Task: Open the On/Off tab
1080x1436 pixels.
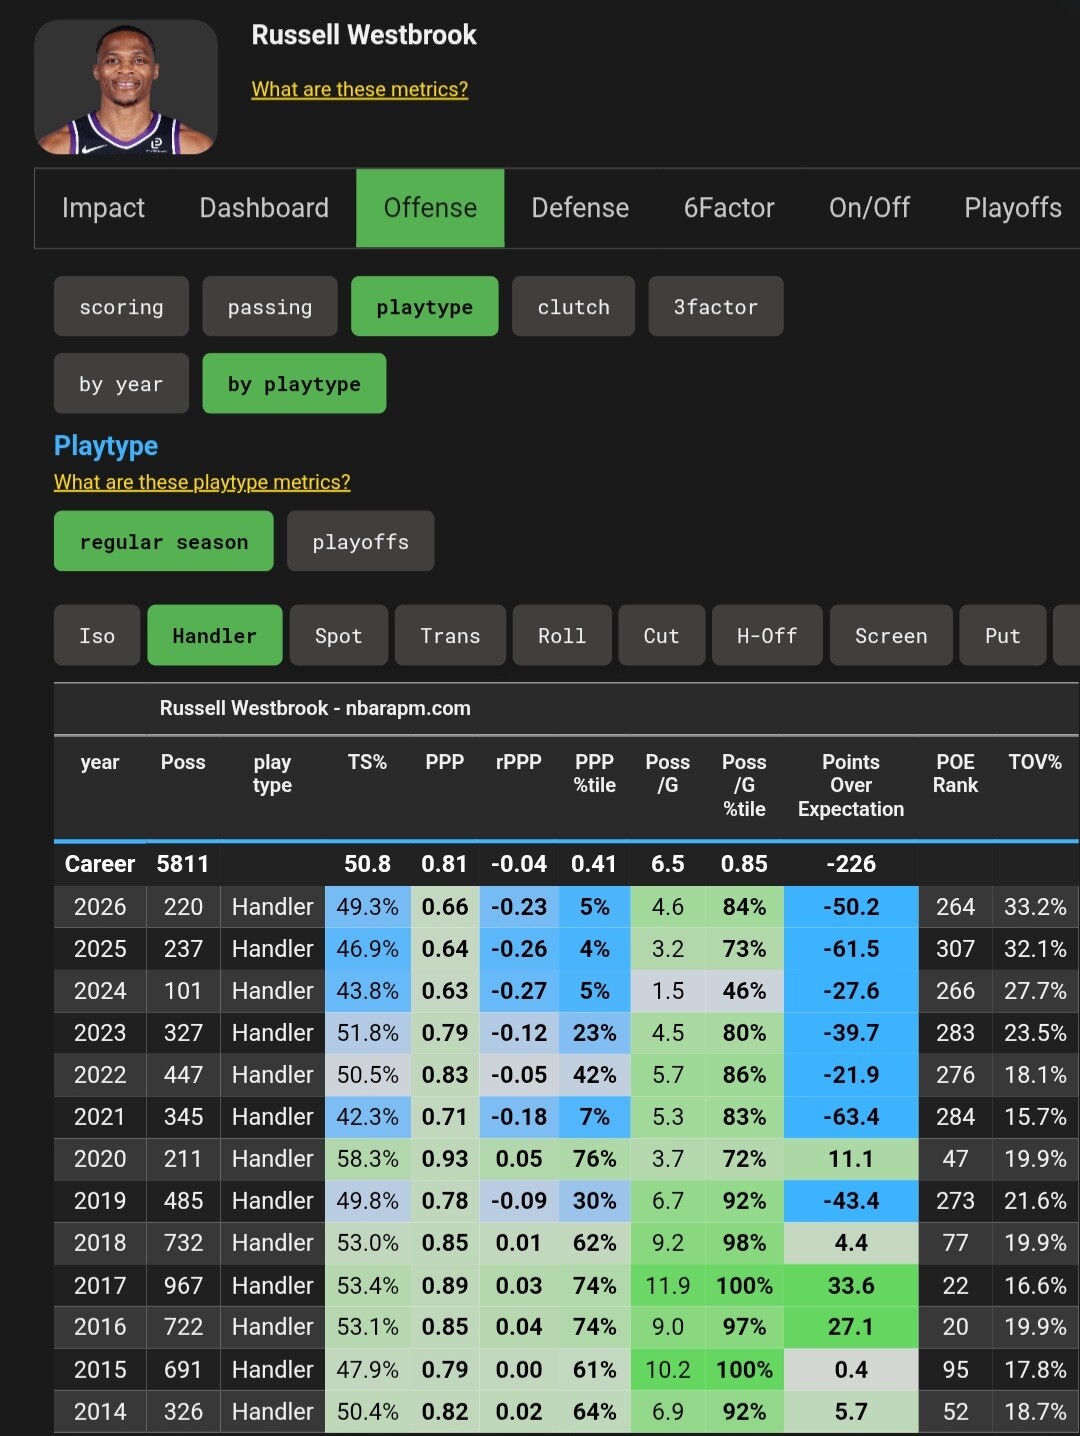Action: coord(869,208)
